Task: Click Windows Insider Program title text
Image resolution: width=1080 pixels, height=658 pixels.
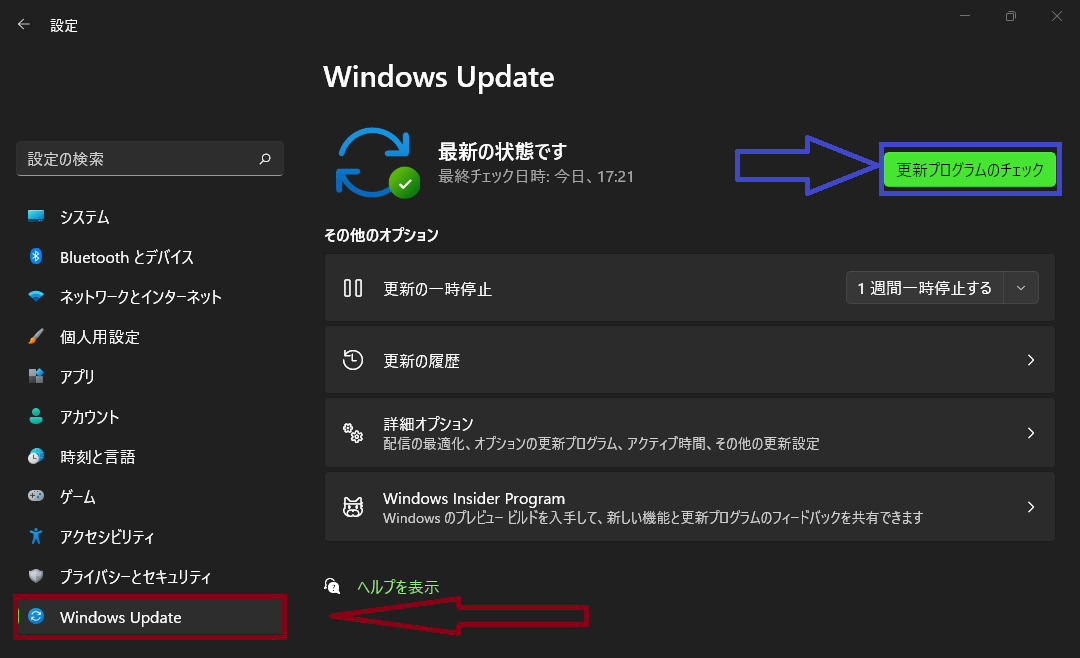Action: tap(474, 498)
